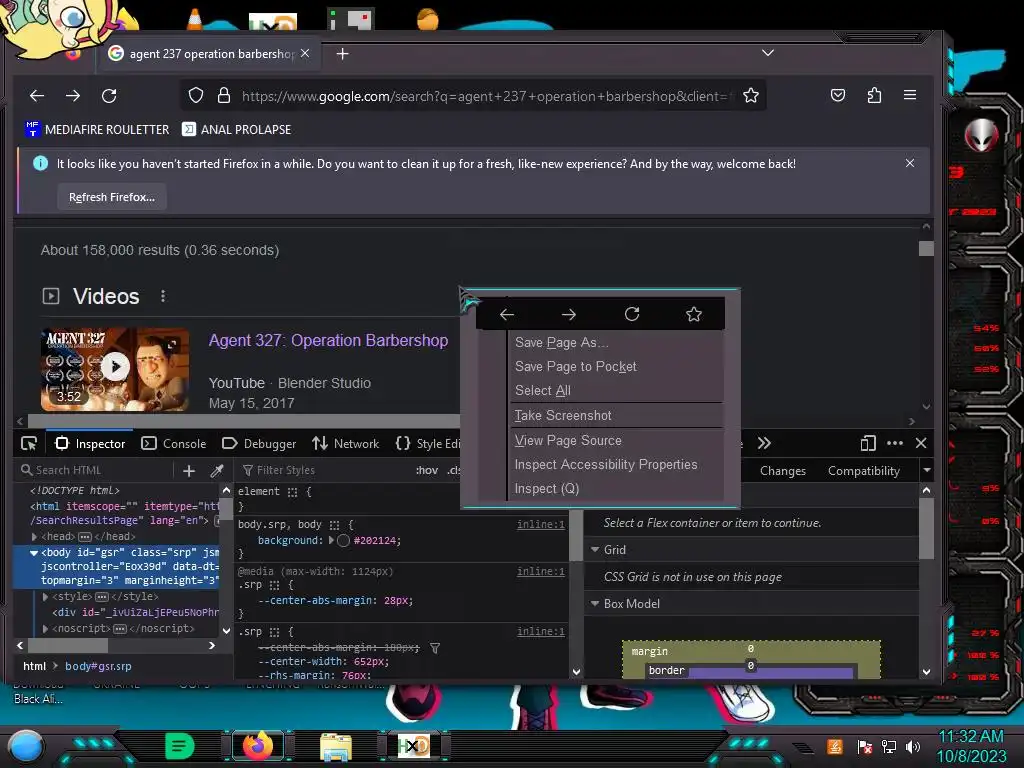Open Agent 327: Operation Barbershop link

coord(328,340)
